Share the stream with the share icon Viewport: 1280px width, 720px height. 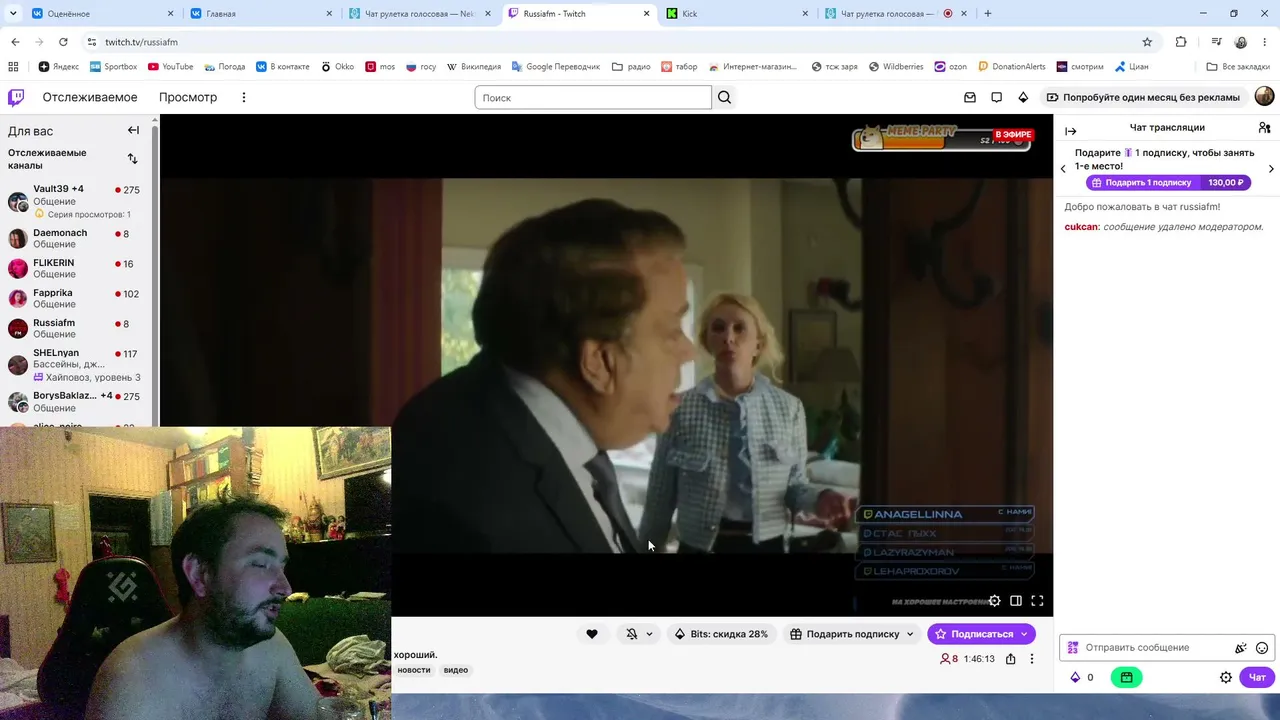[x=1011, y=659]
